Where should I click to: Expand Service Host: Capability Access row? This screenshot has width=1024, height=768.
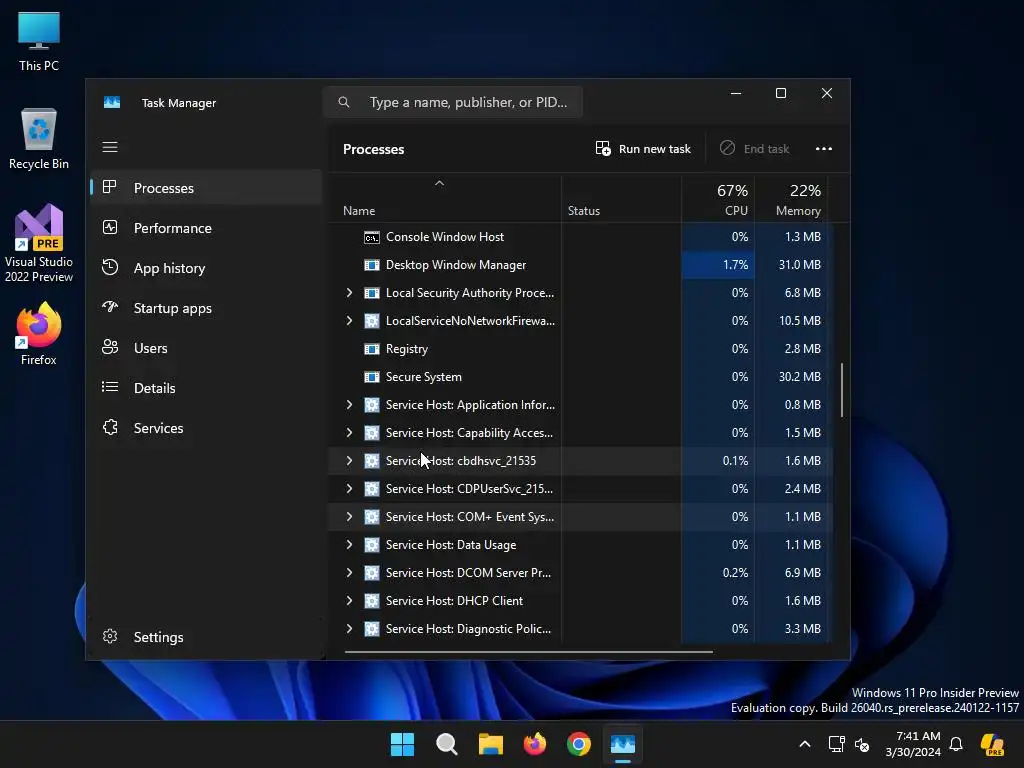pos(349,433)
